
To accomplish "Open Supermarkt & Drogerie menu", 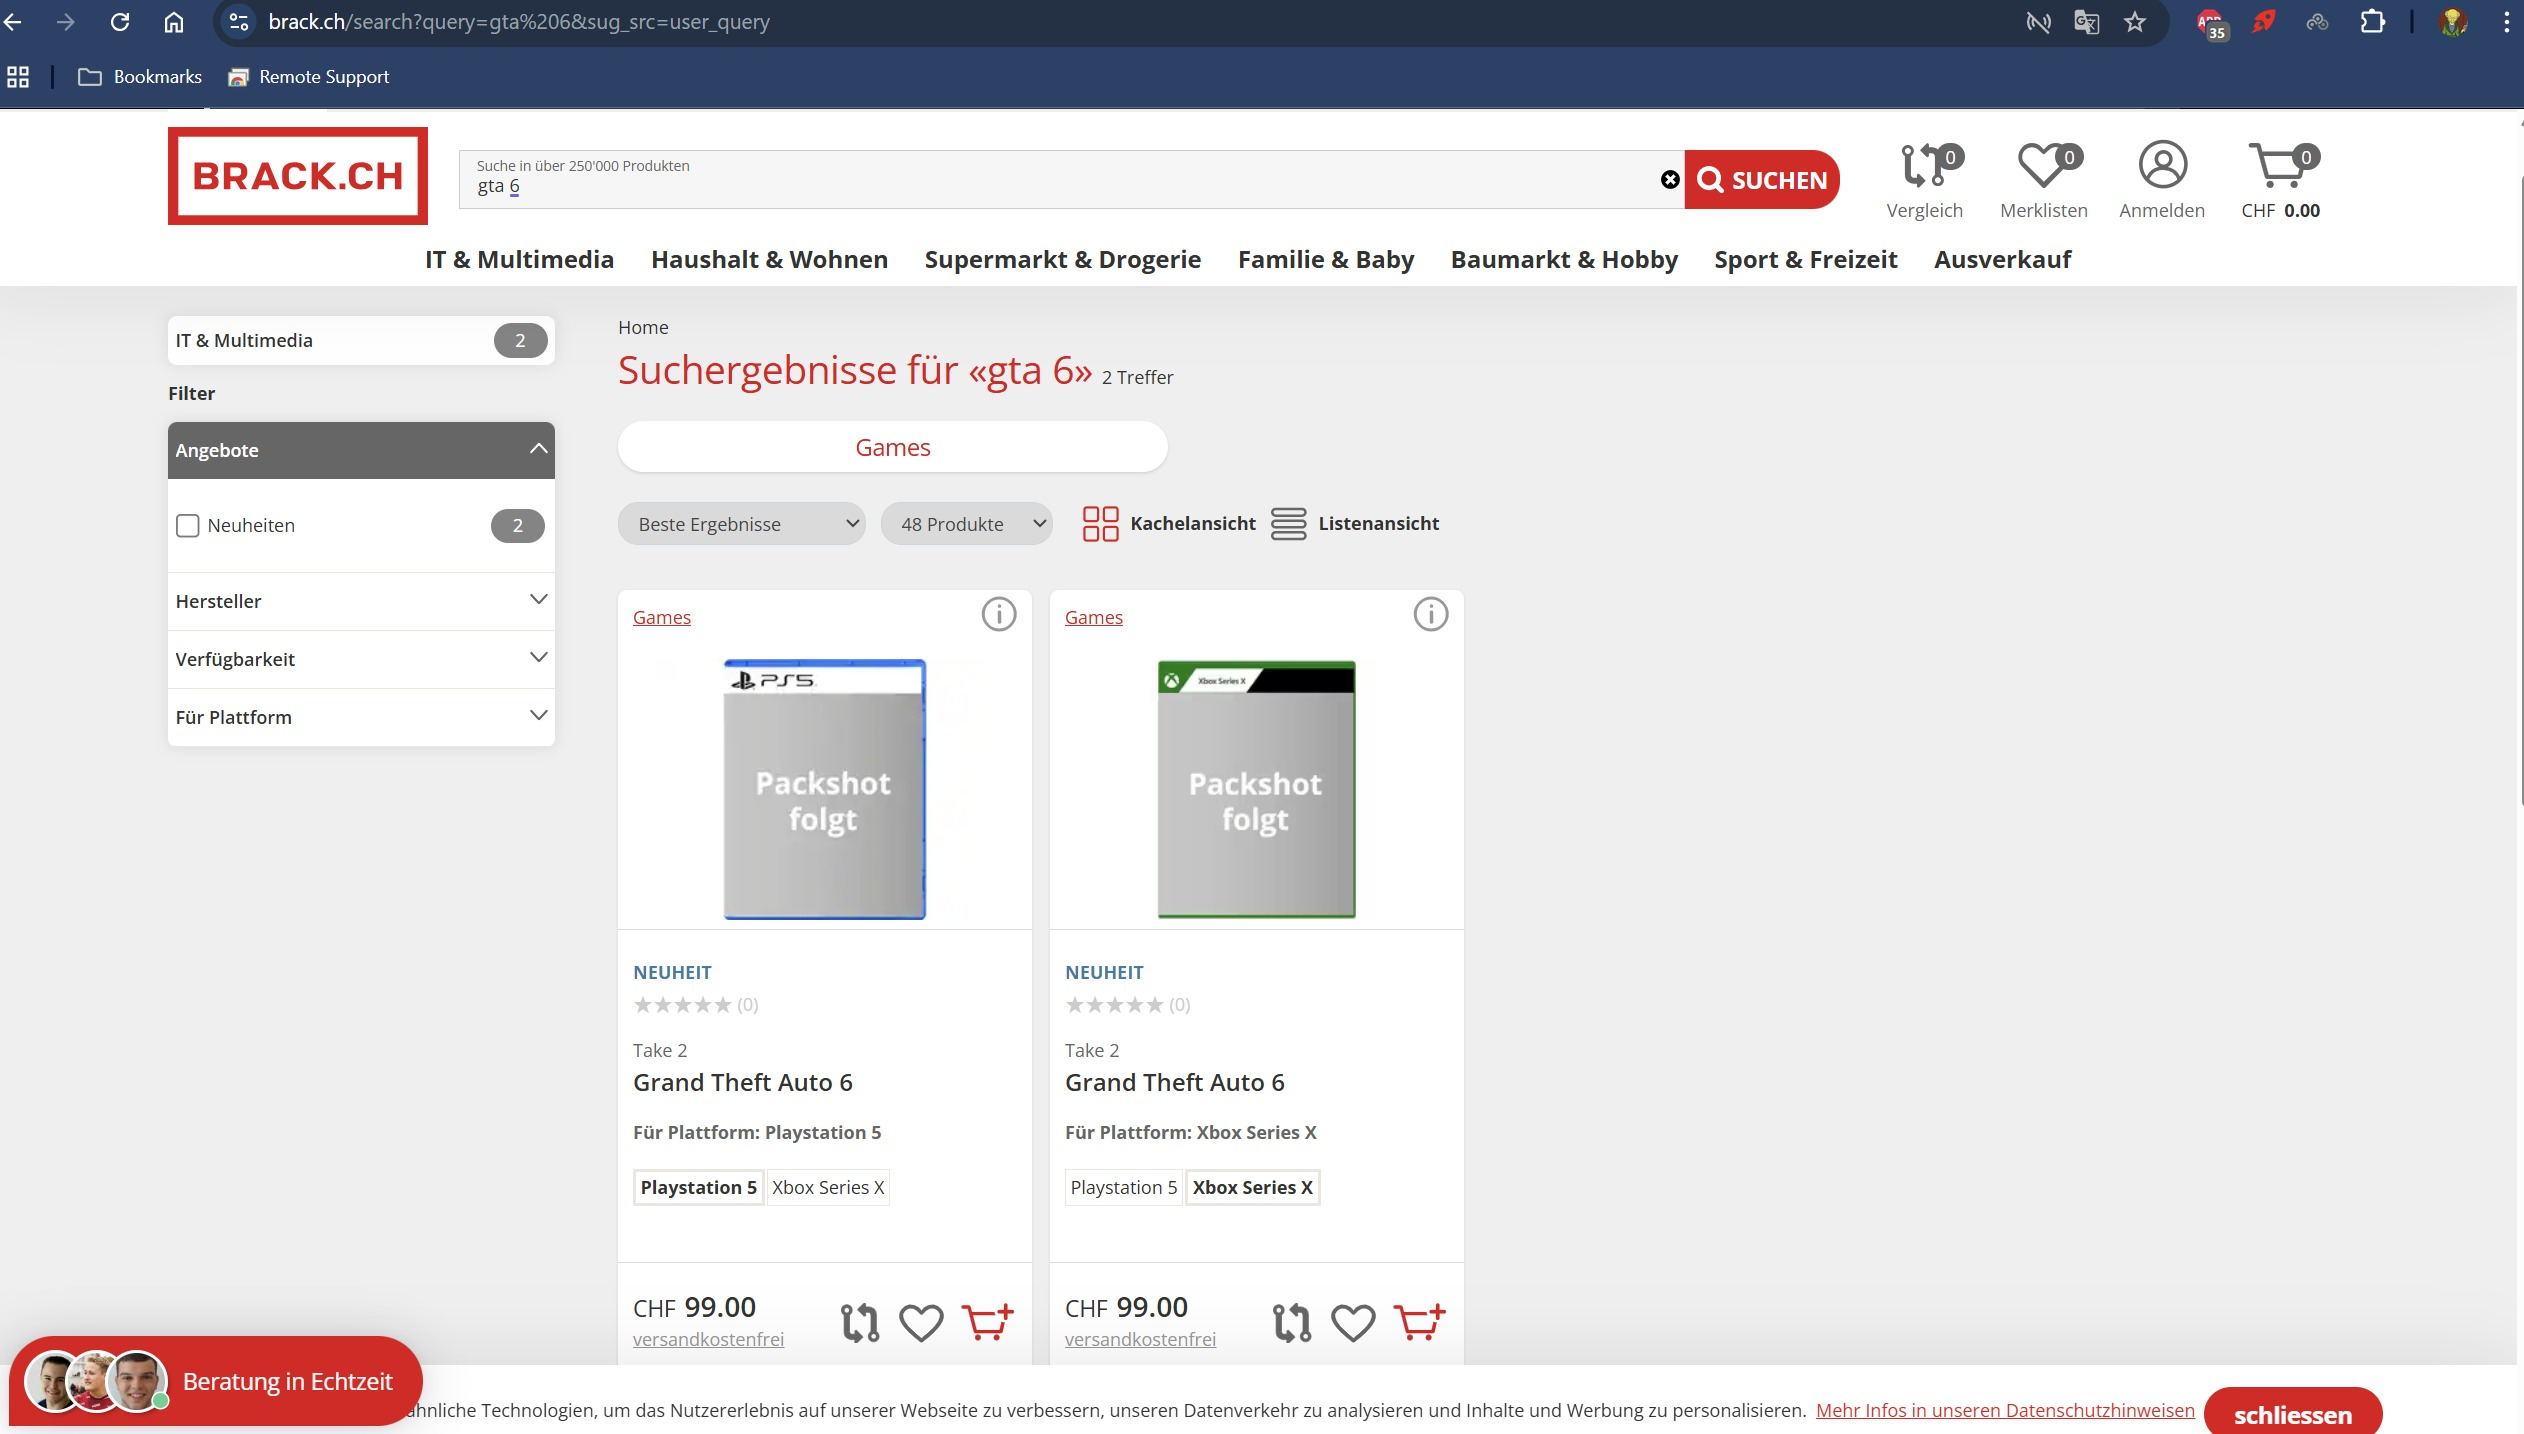I will coord(1062,259).
